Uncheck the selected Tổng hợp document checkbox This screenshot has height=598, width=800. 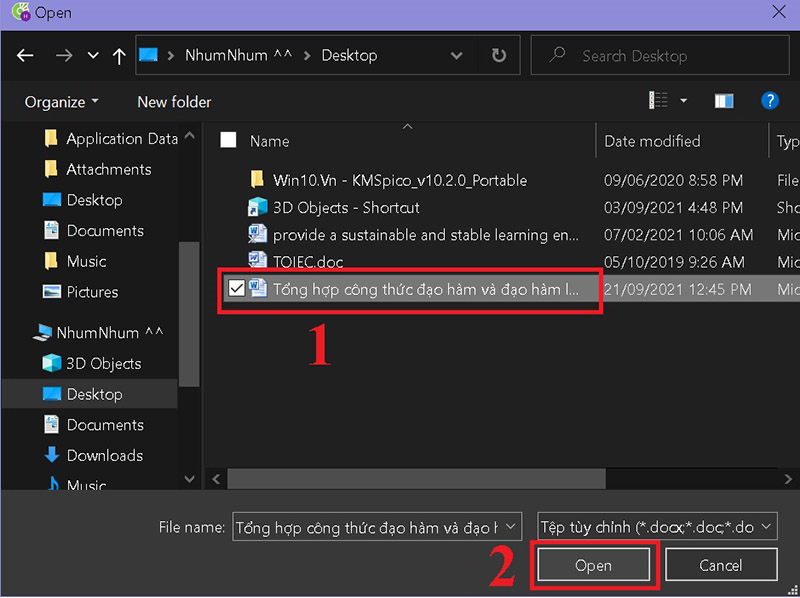point(237,289)
